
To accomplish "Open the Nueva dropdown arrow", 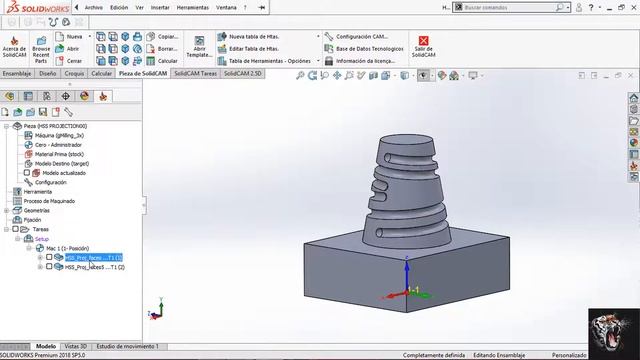I will pyautogui.click(x=90, y=37).
